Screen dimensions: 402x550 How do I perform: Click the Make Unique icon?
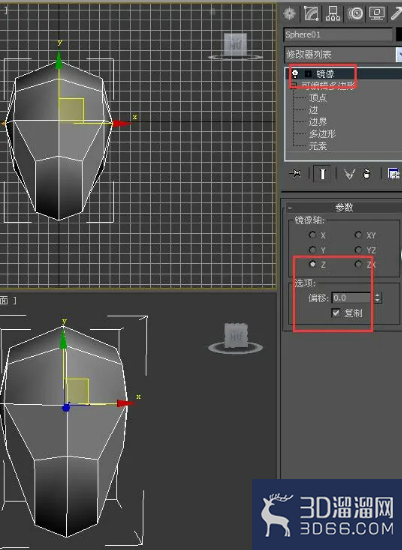(x=349, y=174)
